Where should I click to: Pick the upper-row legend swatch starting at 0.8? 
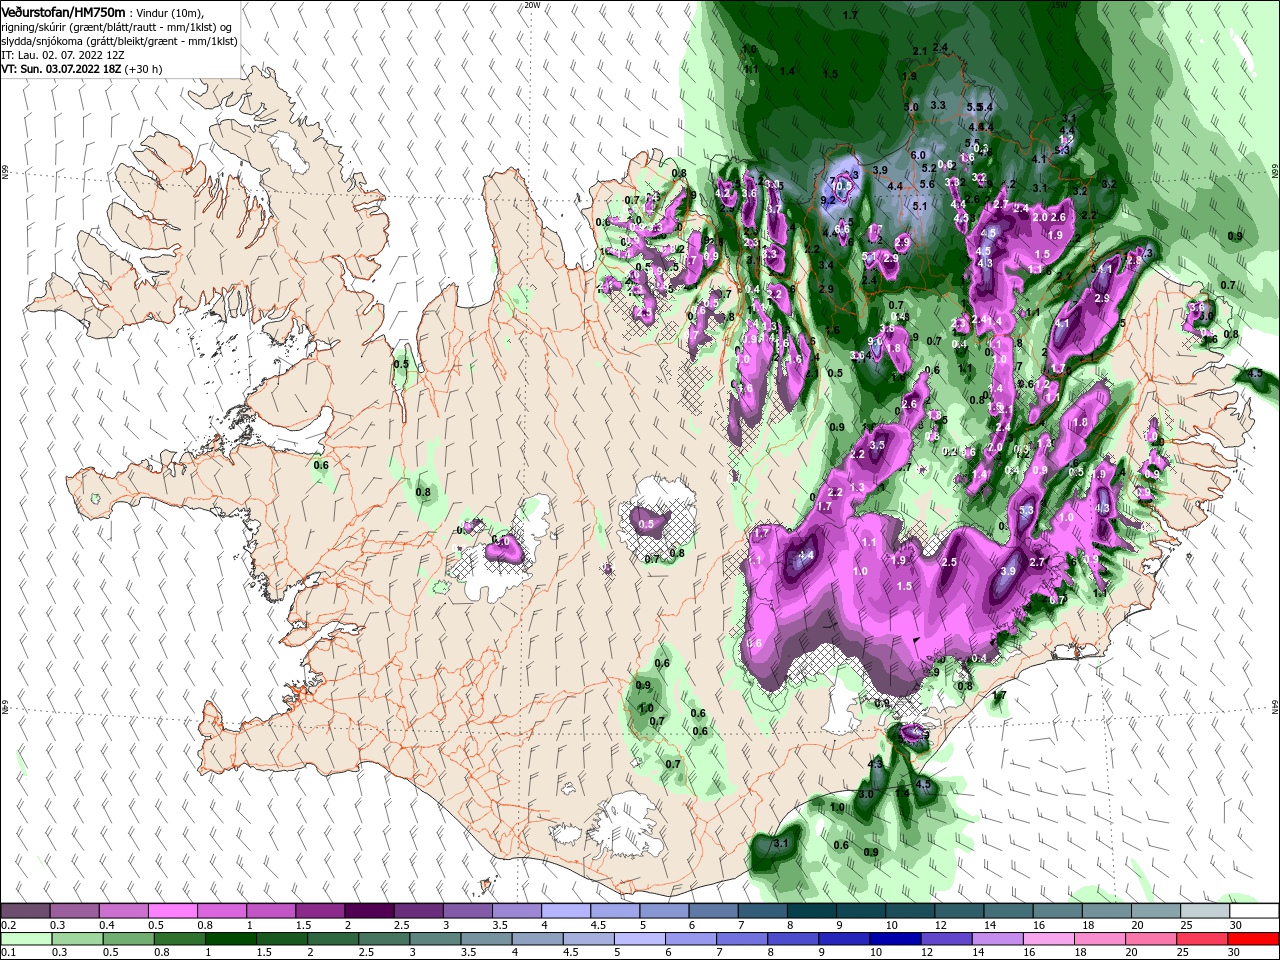[221, 911]
